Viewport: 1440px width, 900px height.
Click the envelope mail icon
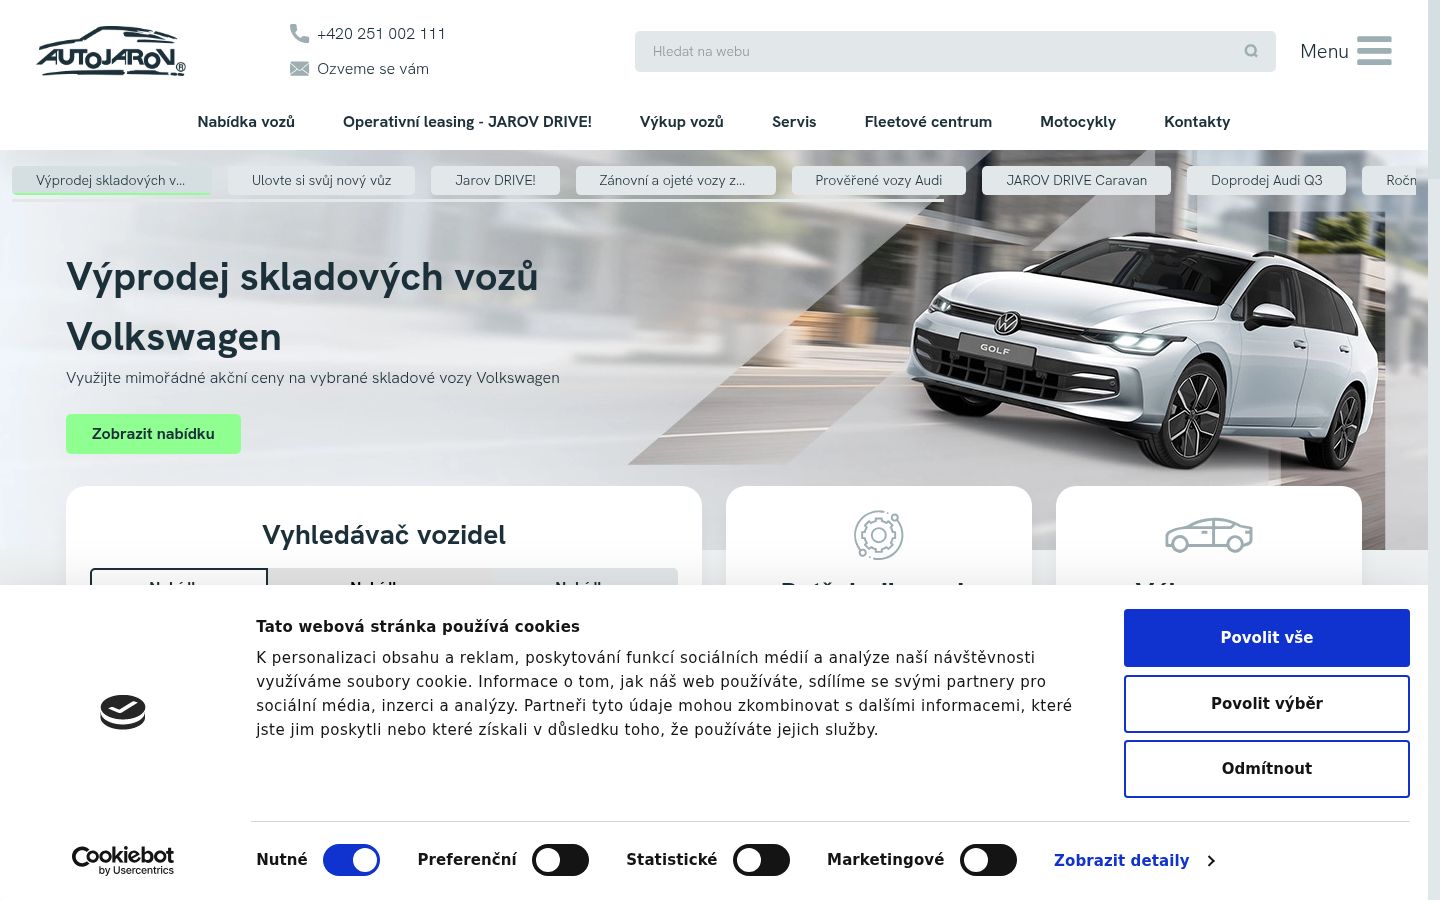click(x=299, y=68)
